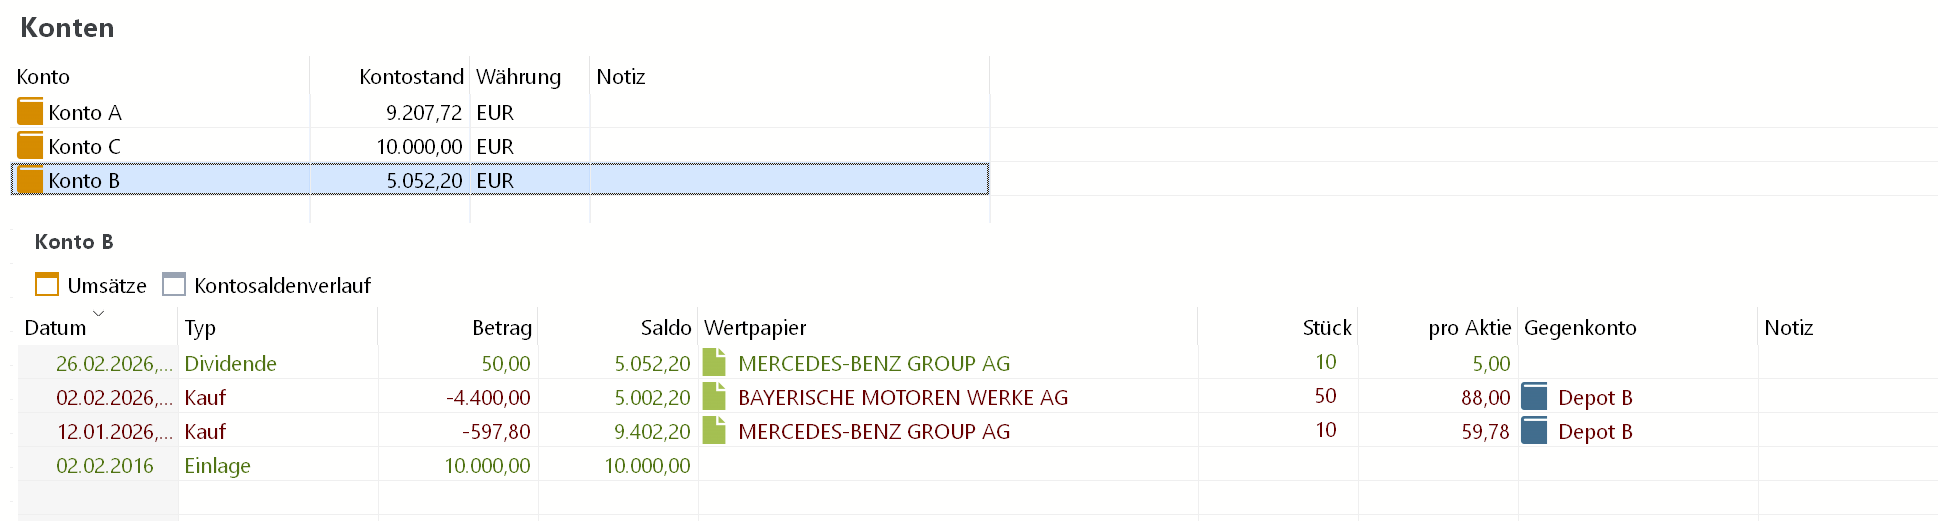Screen dimensions: 1938x521
Task: Click the Währung column header
Action: [518, 77]
